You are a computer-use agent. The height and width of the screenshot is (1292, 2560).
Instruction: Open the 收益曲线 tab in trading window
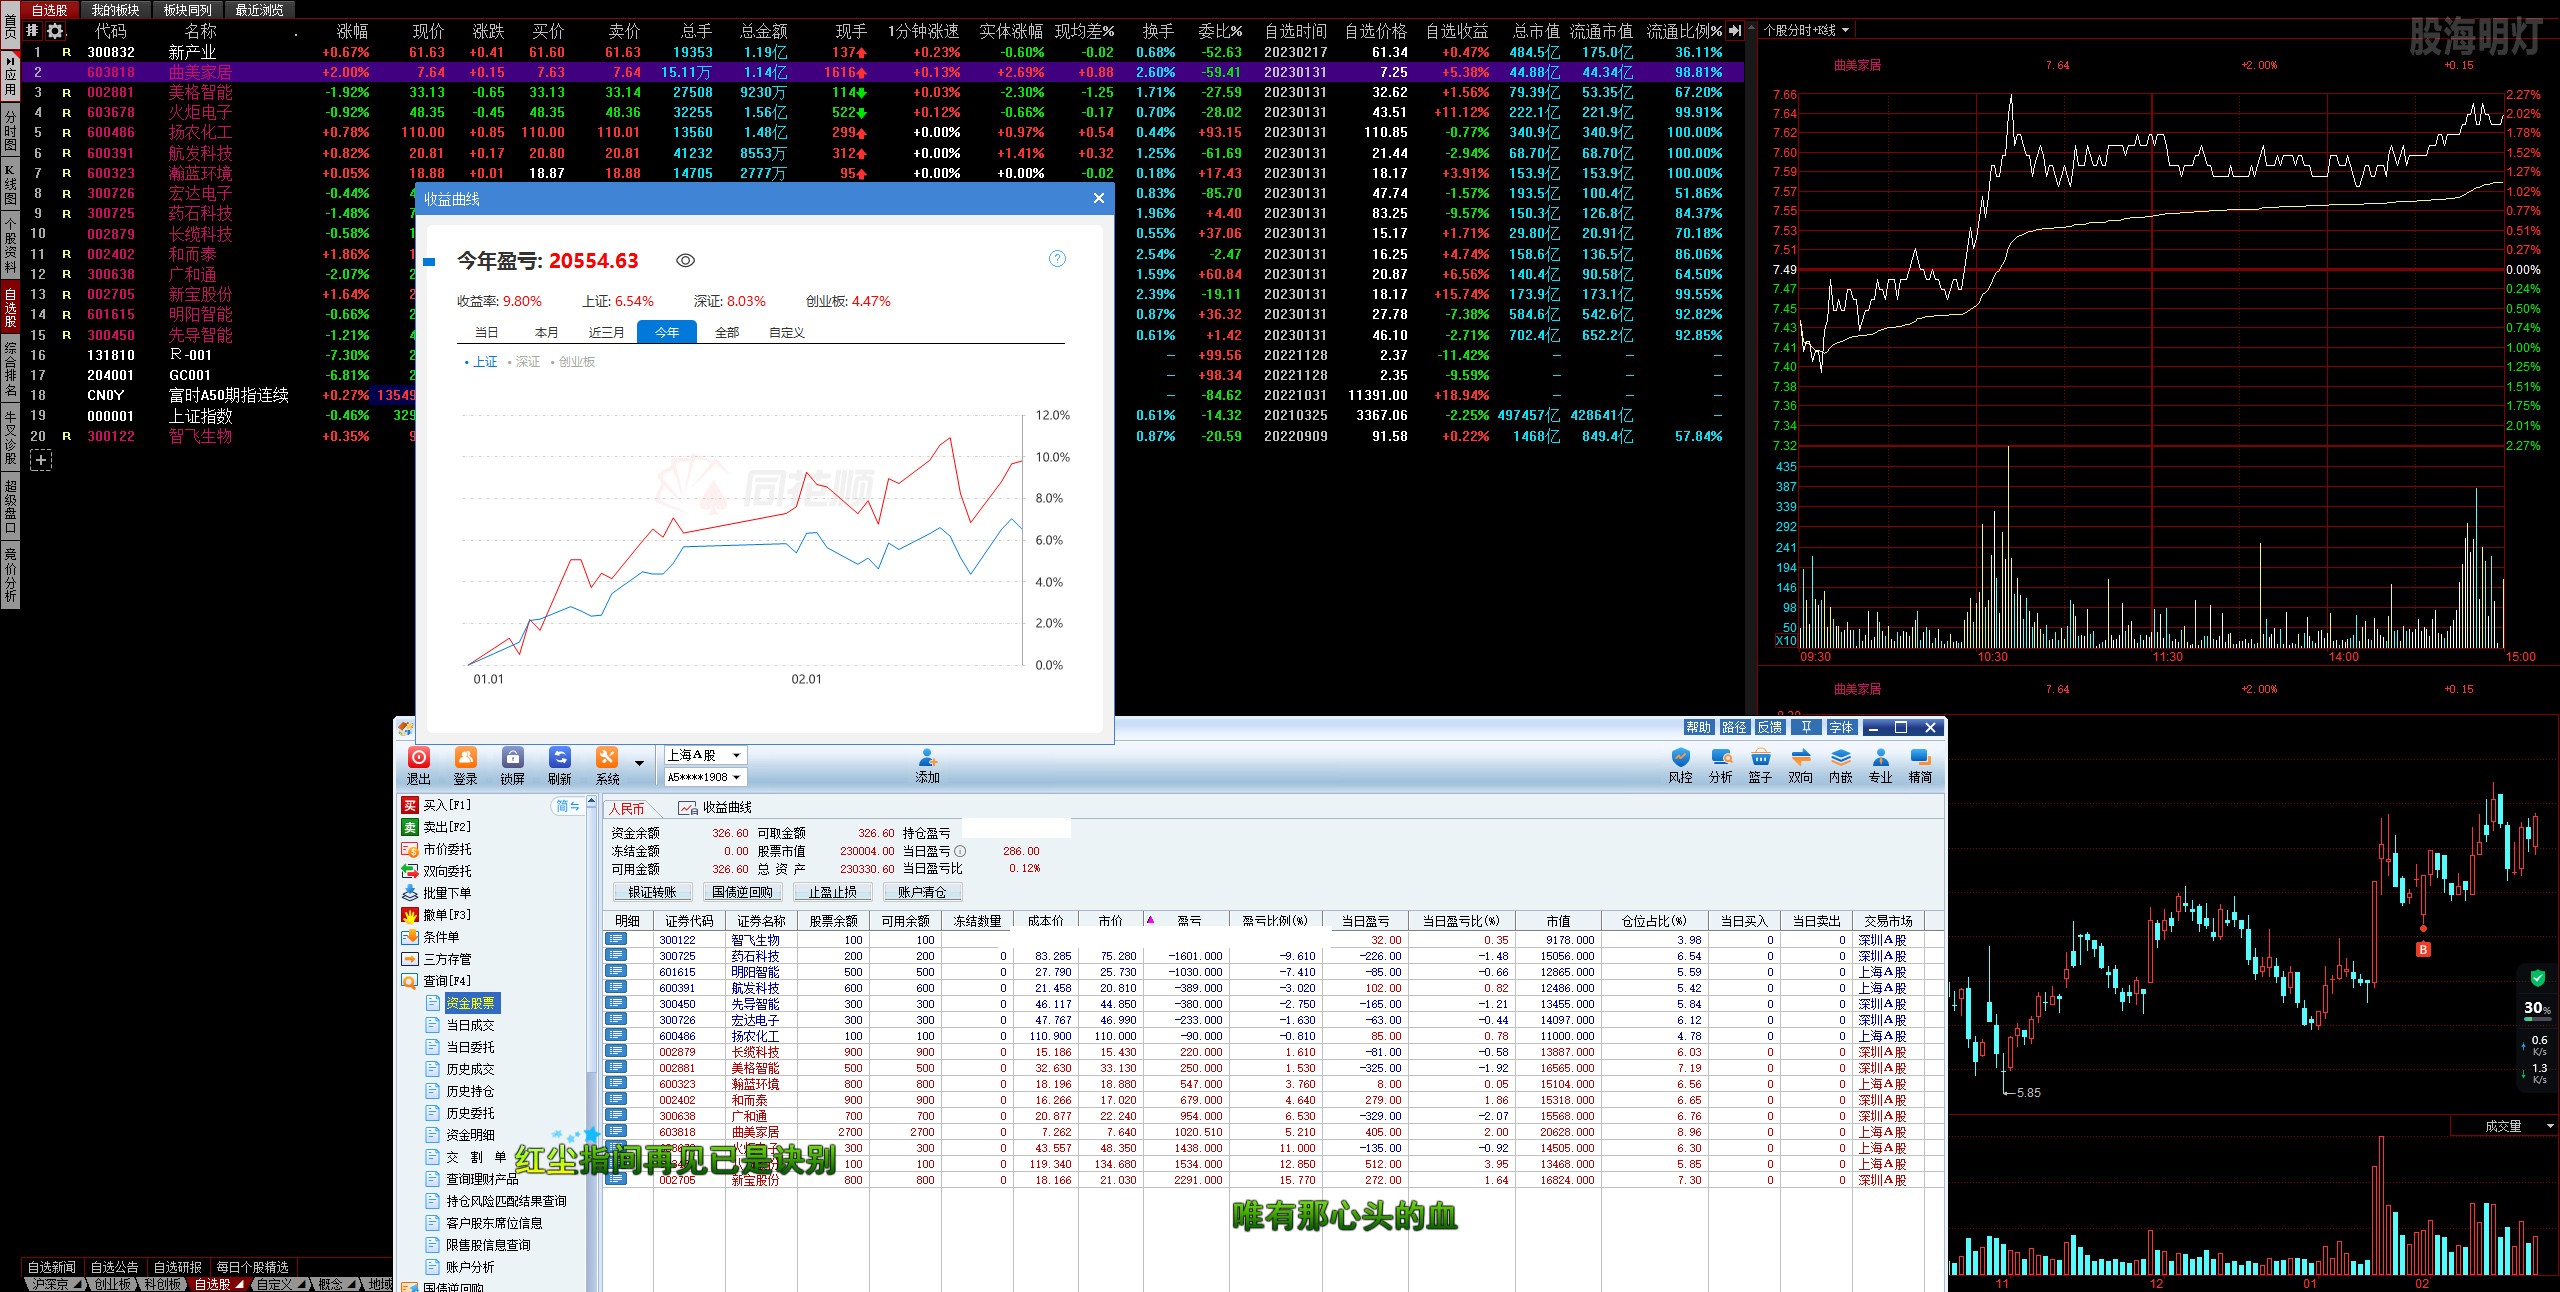click(x=717, y=807)
